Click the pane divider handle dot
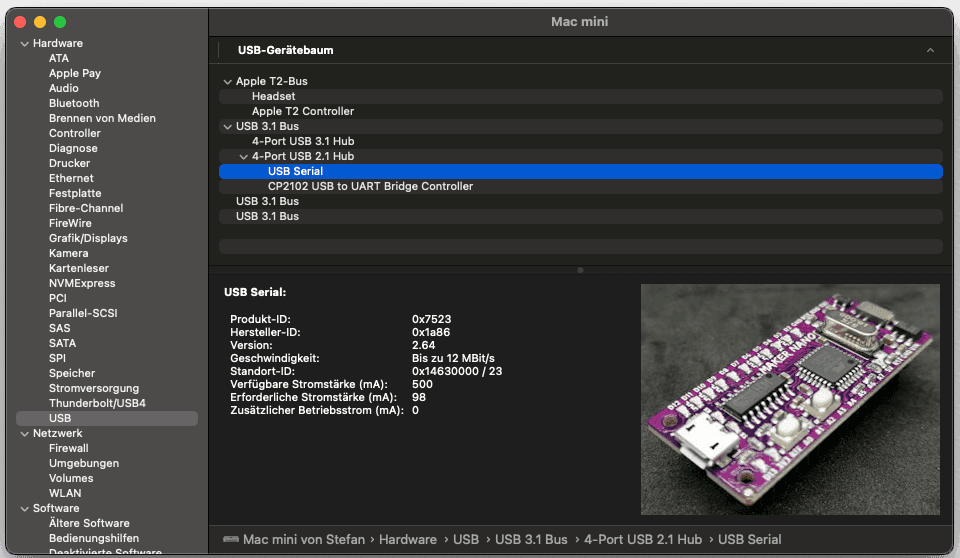The image size is (960, 558). (x=580, y=270)
